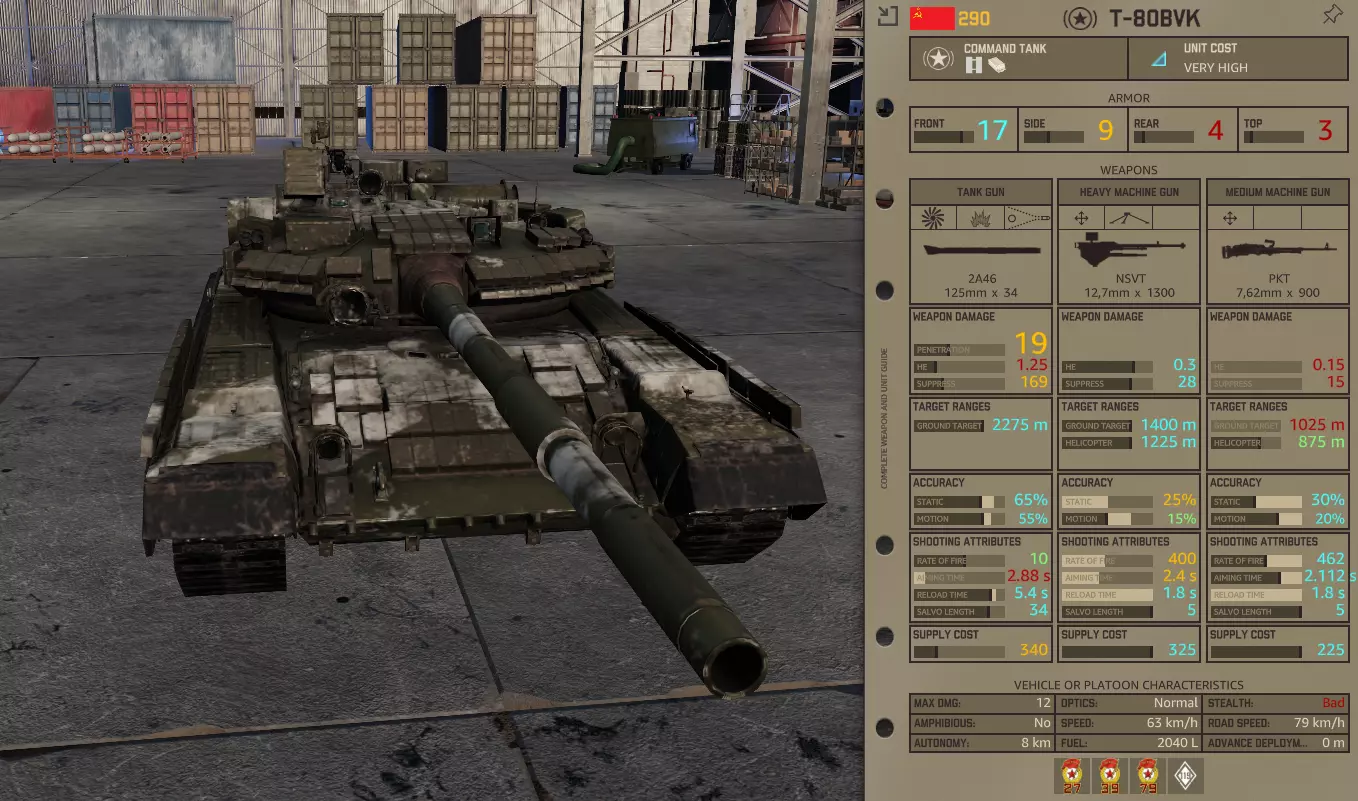Click the Rear armor bar
1358x801 pixels.
coord(1163,137)
